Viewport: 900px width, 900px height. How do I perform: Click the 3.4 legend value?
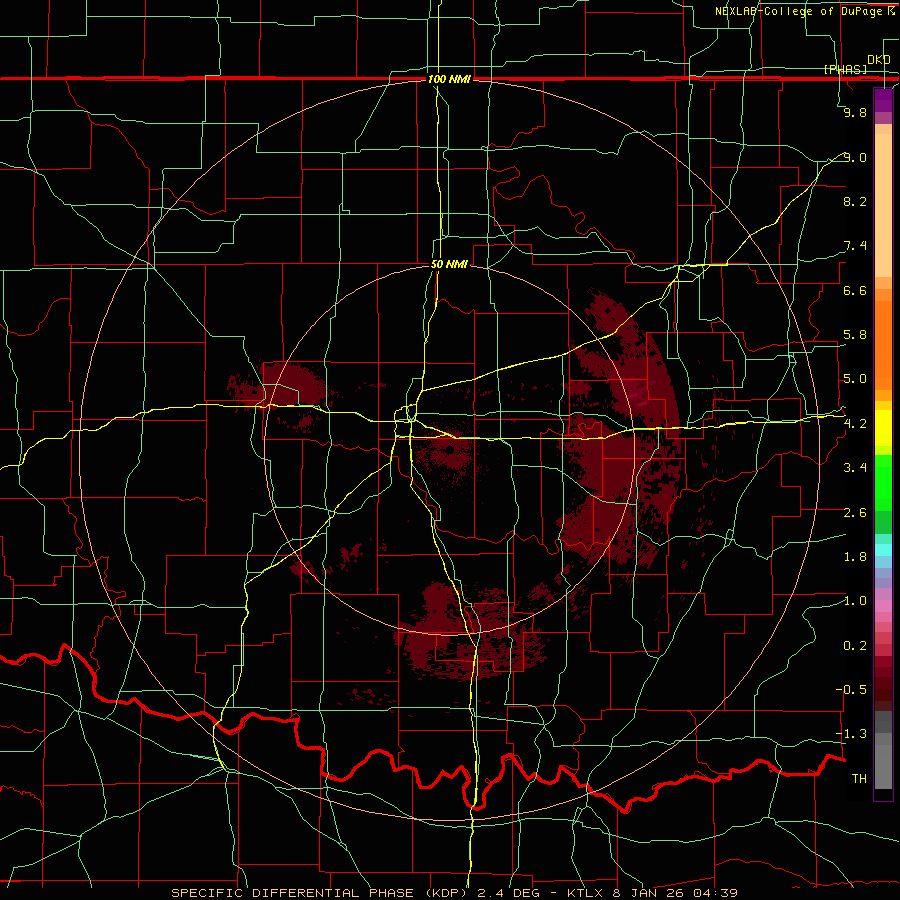coord(855,468)
